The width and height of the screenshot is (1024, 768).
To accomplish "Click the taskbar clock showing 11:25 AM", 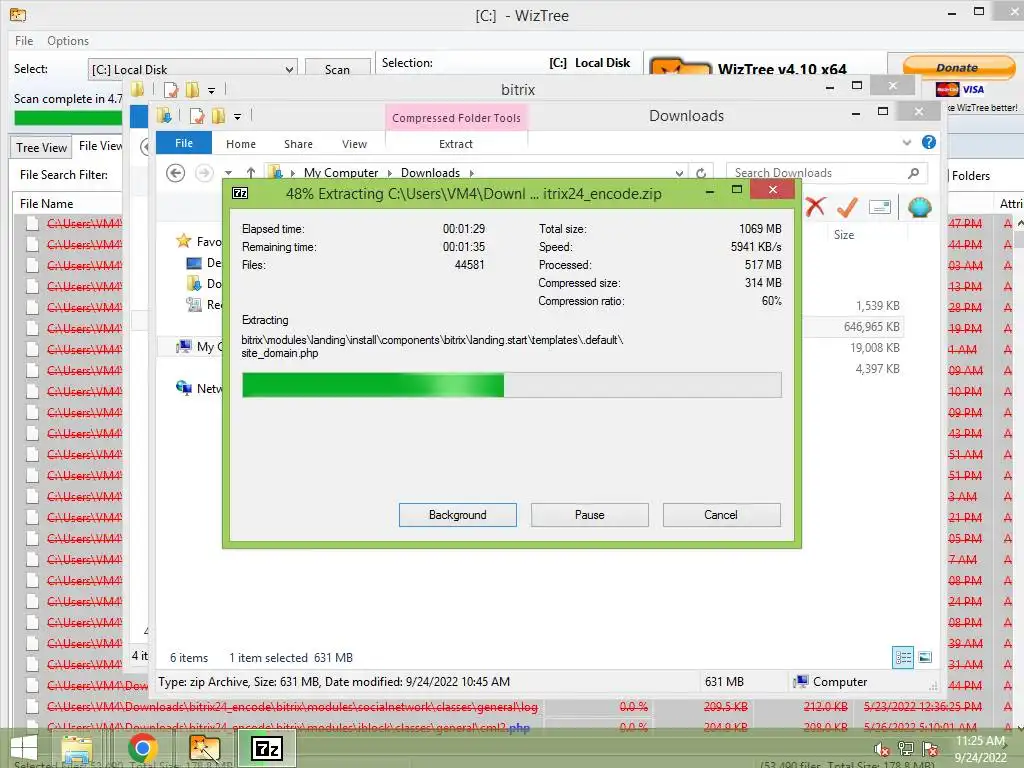I will (980, 748).
